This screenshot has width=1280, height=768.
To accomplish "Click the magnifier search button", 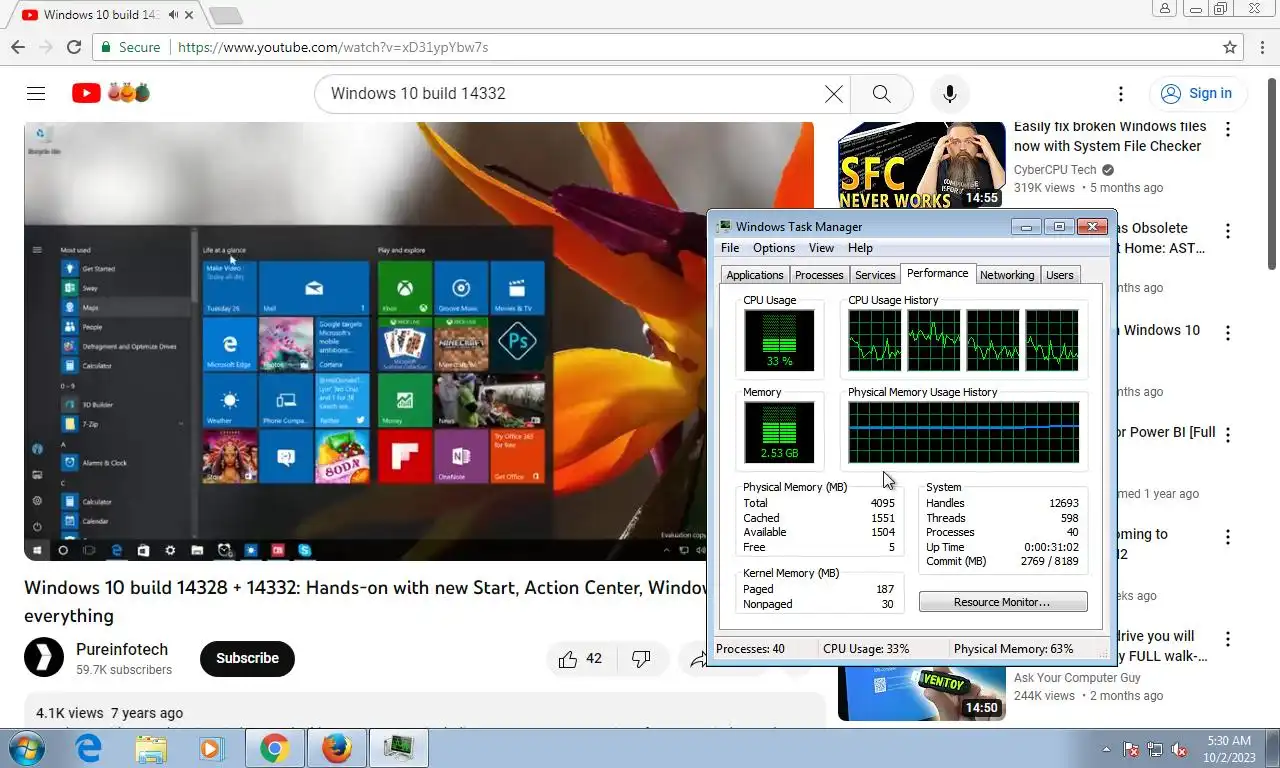I will (x=881, y=93).
